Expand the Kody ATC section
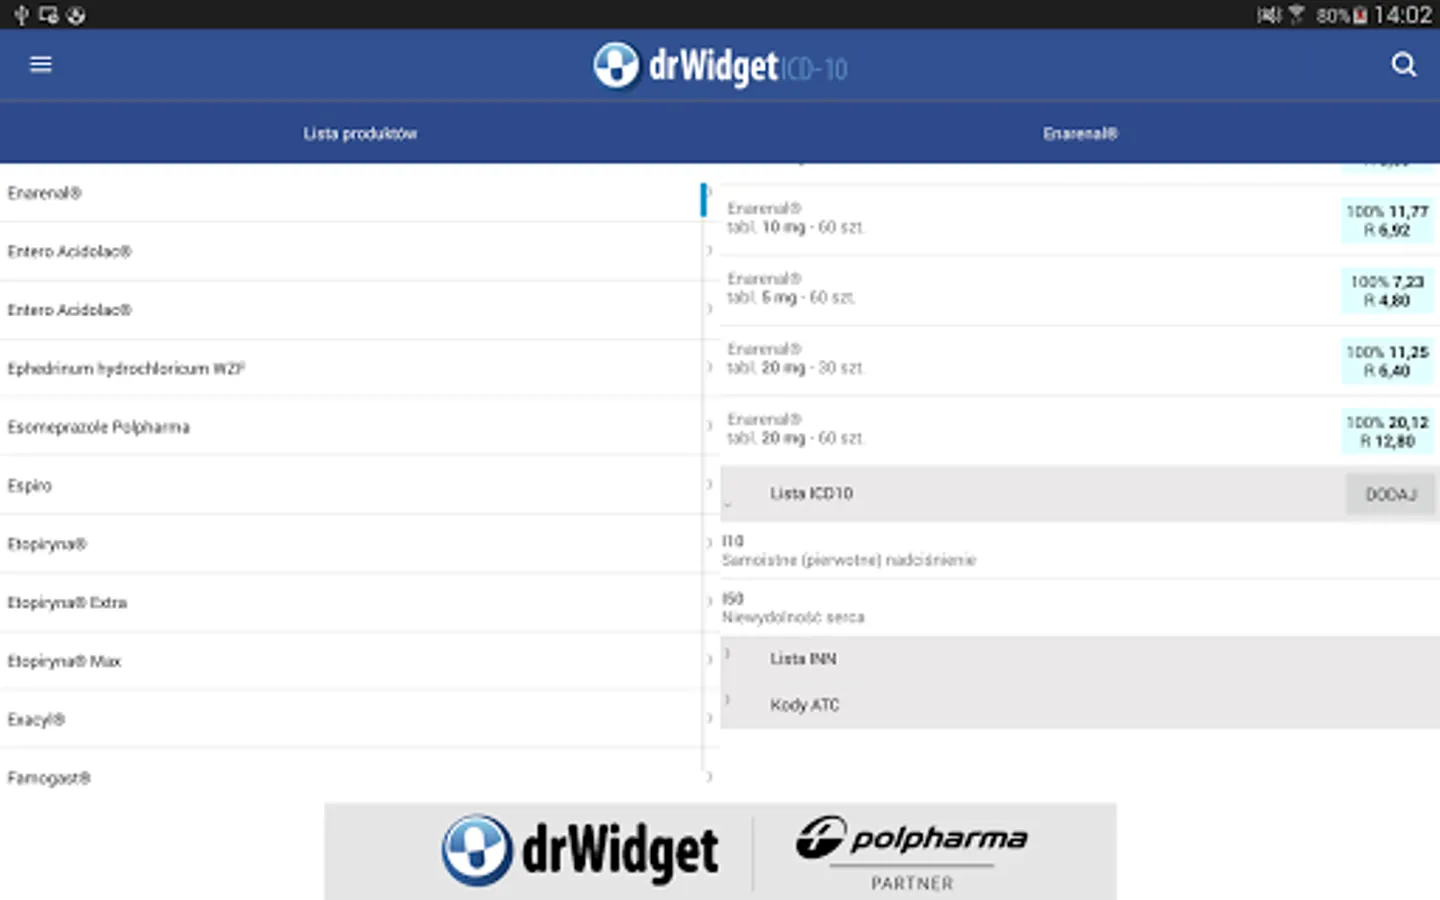This screenshot has height=900, width=1440. (1080, 705)
